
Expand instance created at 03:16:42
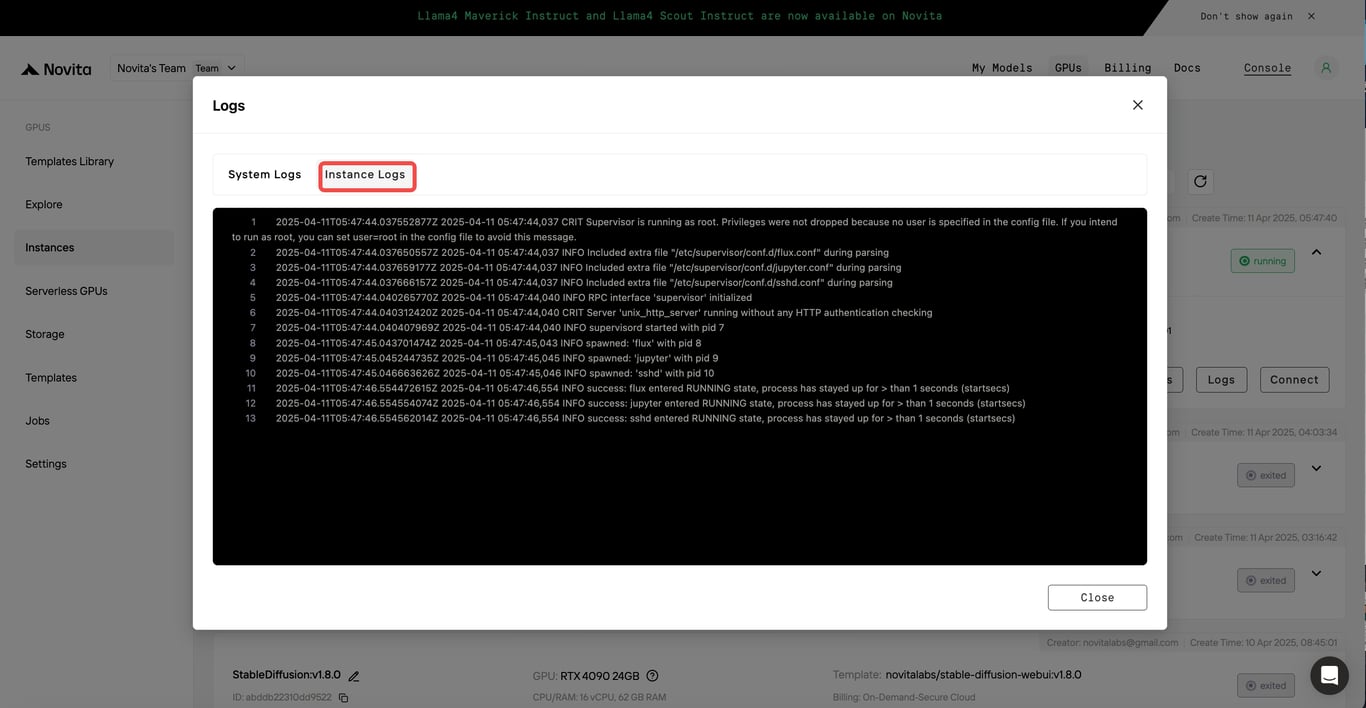click(x=1316, y=573)
